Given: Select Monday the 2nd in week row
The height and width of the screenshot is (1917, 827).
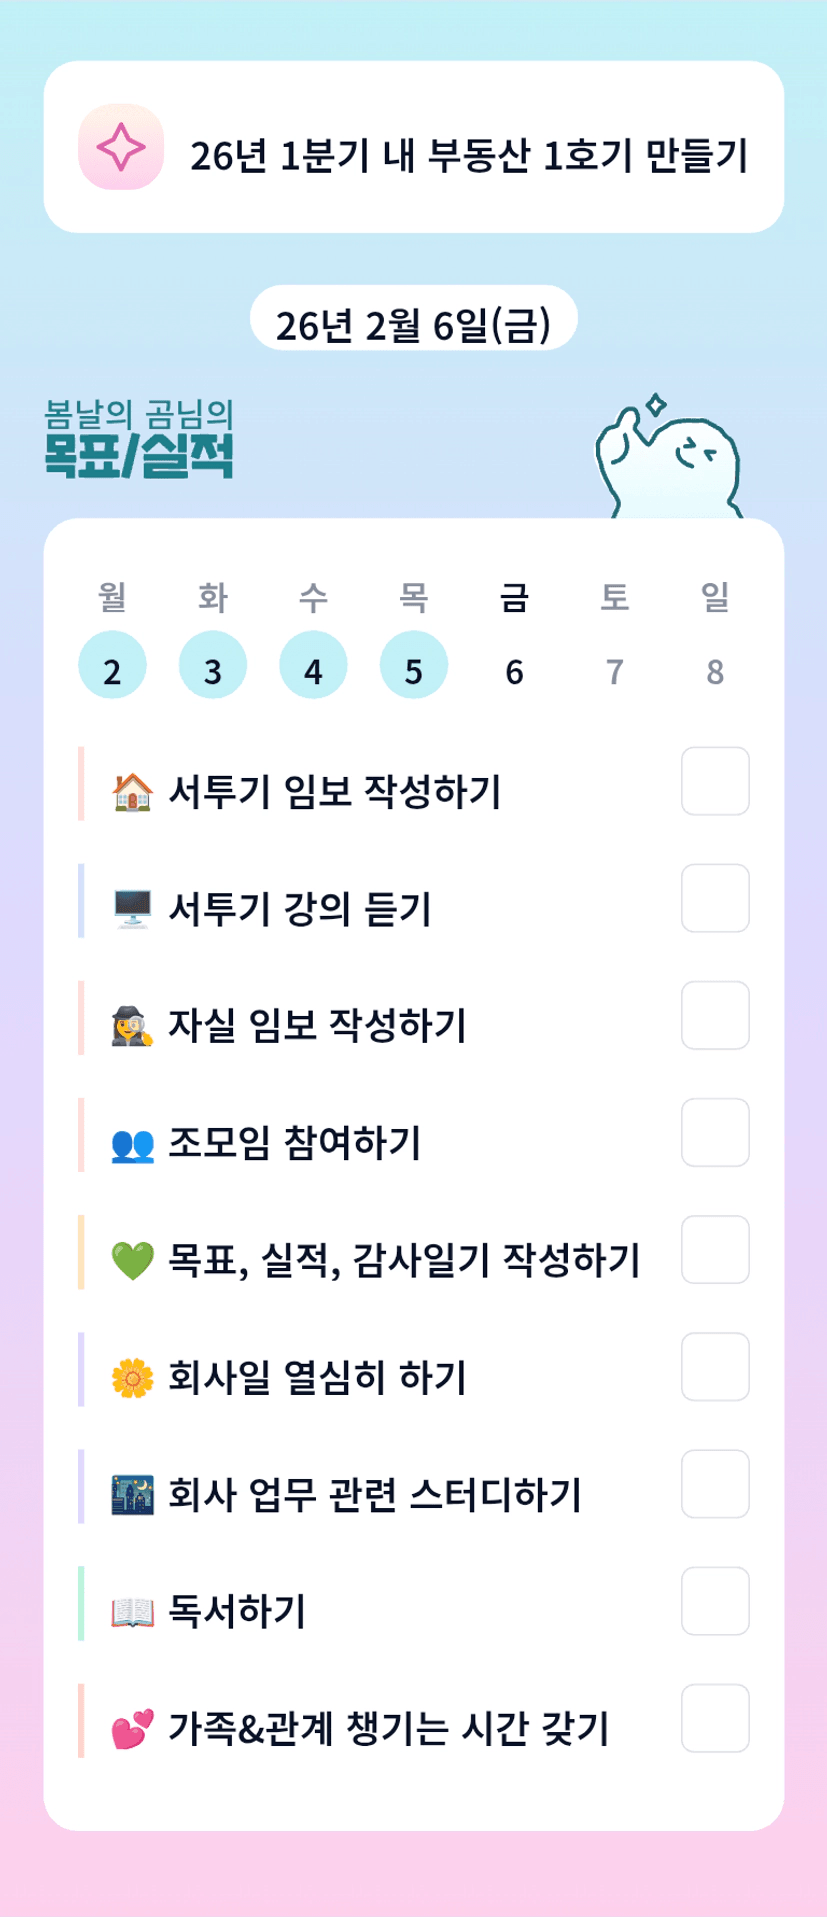Looking at the screenshot, I should (x=112, y=665).
